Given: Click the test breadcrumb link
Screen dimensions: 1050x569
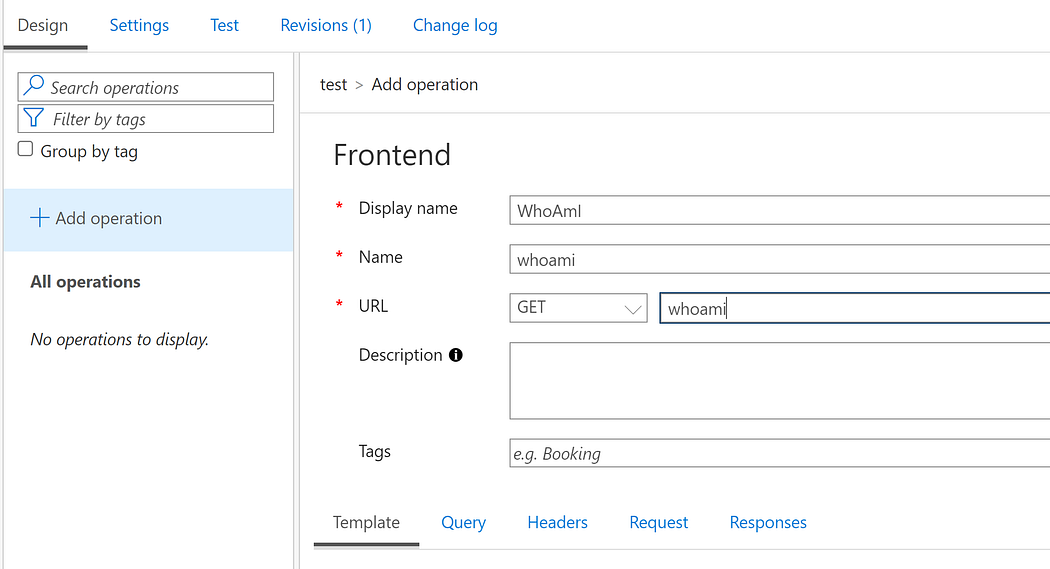Looking at the screenshot, I should click(333, 85).
